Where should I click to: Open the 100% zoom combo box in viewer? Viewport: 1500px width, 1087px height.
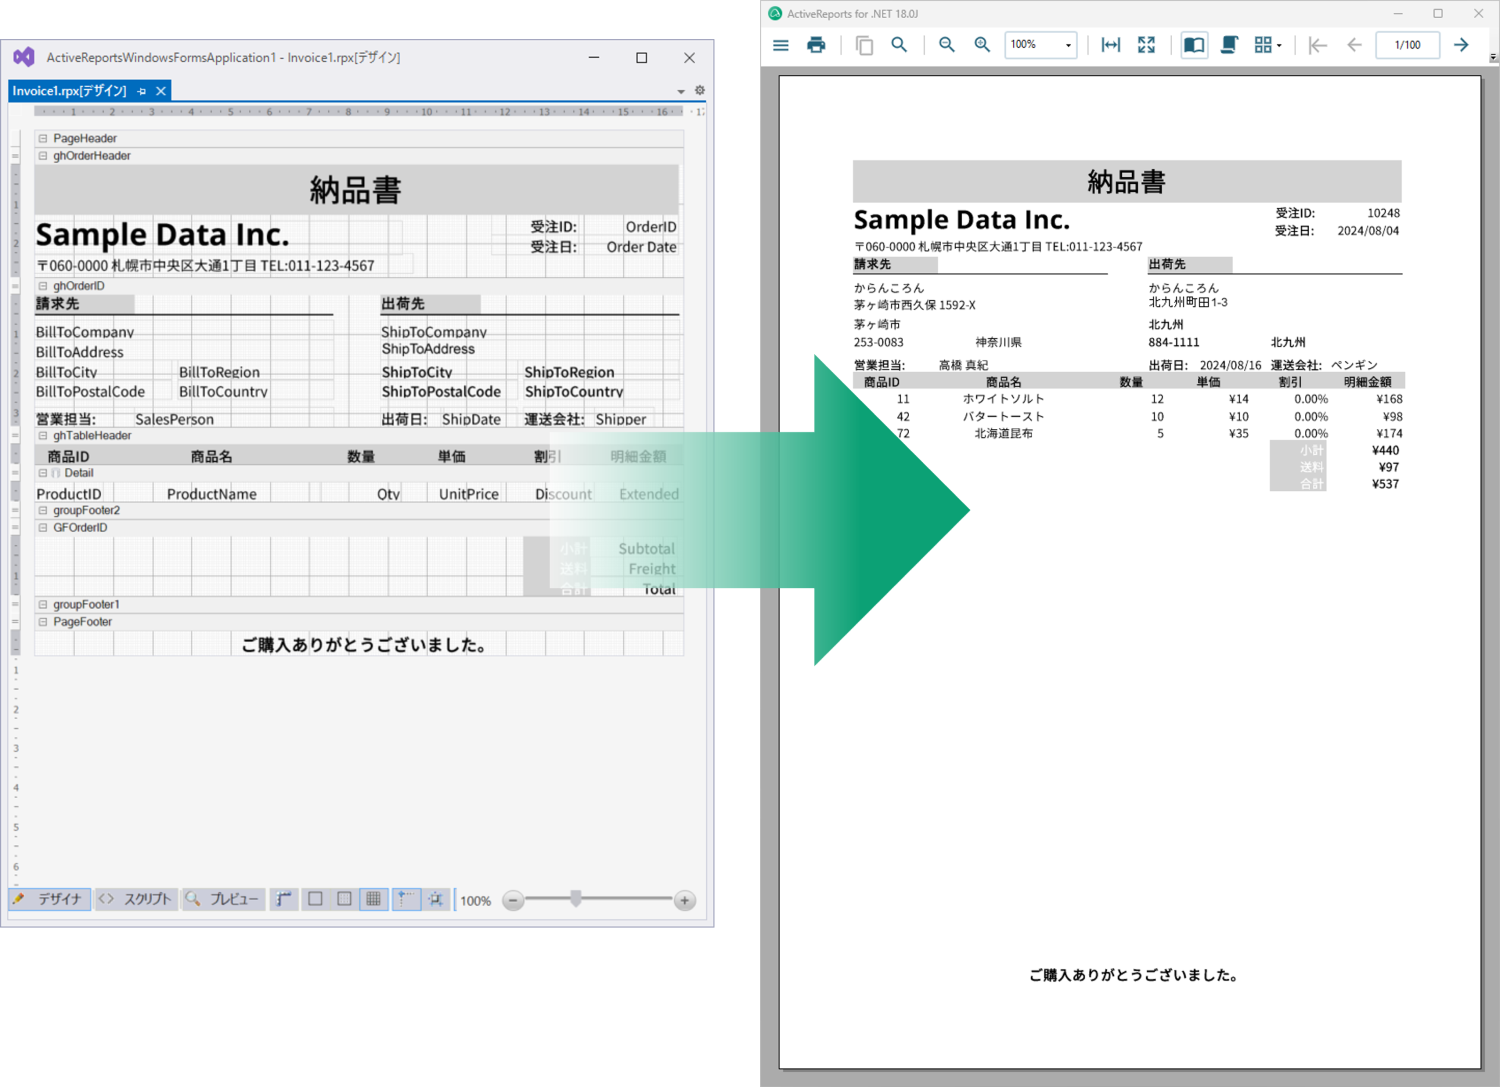coord(1040,45)
